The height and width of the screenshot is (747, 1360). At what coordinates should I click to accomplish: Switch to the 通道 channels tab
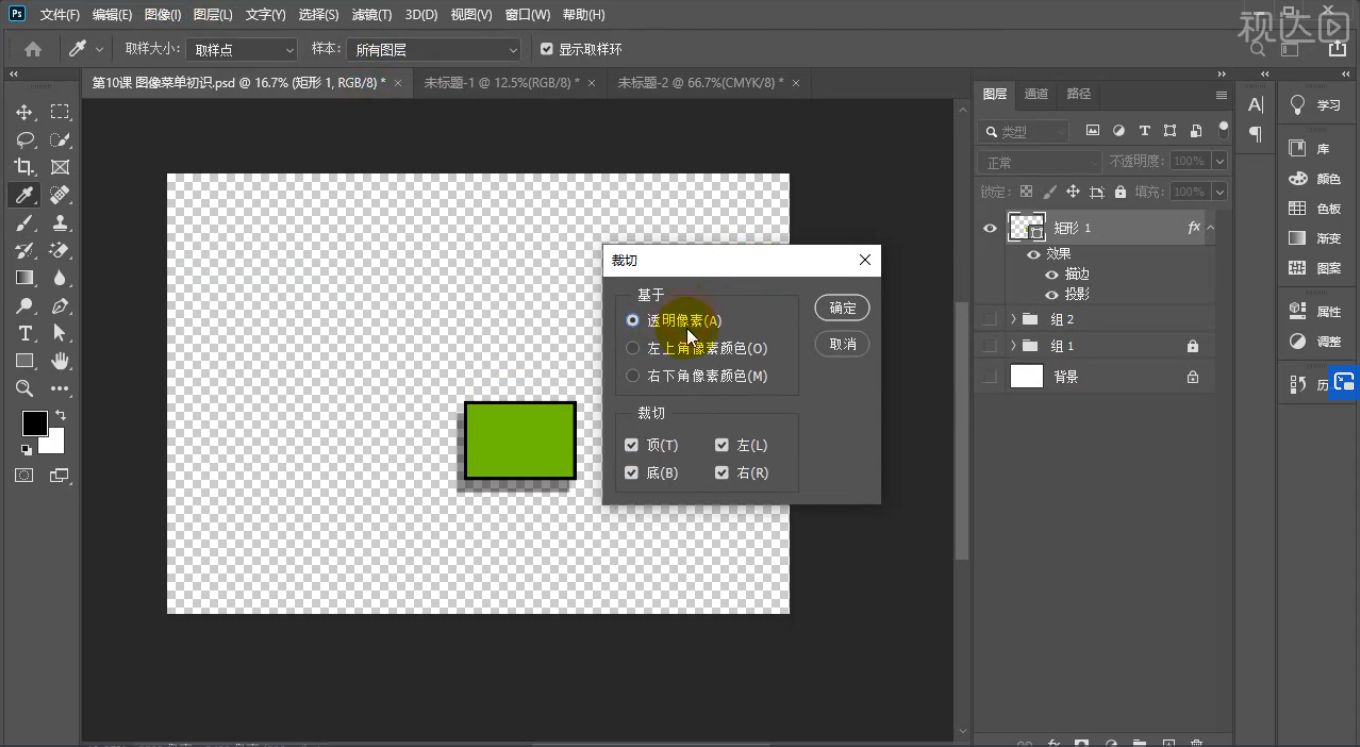coord(1036,94)
